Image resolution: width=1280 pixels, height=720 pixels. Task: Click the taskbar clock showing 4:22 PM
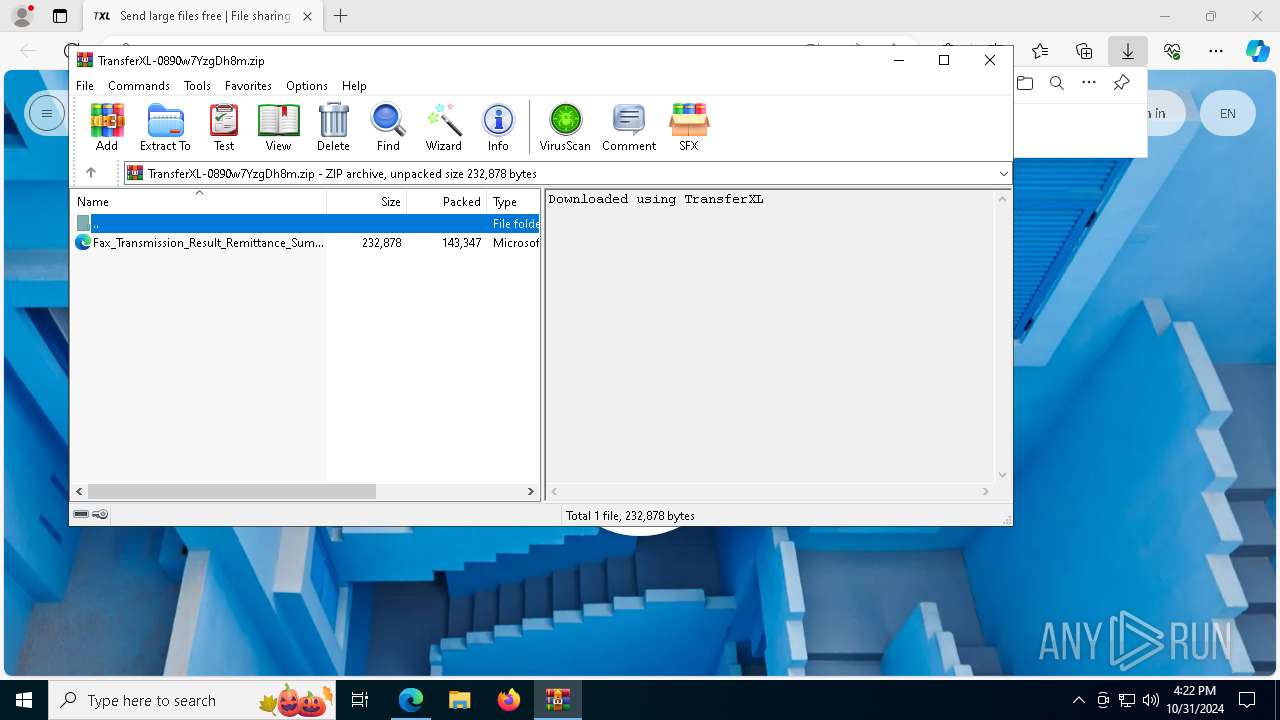pyautogui.click(x=1194, y=700)
